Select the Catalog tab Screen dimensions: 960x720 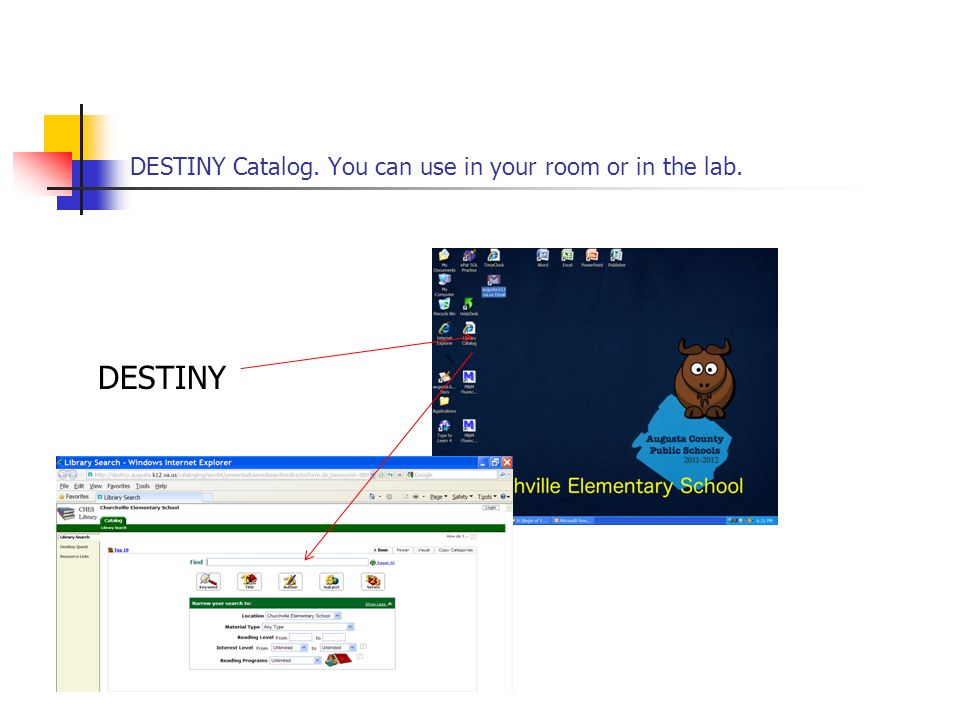click(113, 520)
